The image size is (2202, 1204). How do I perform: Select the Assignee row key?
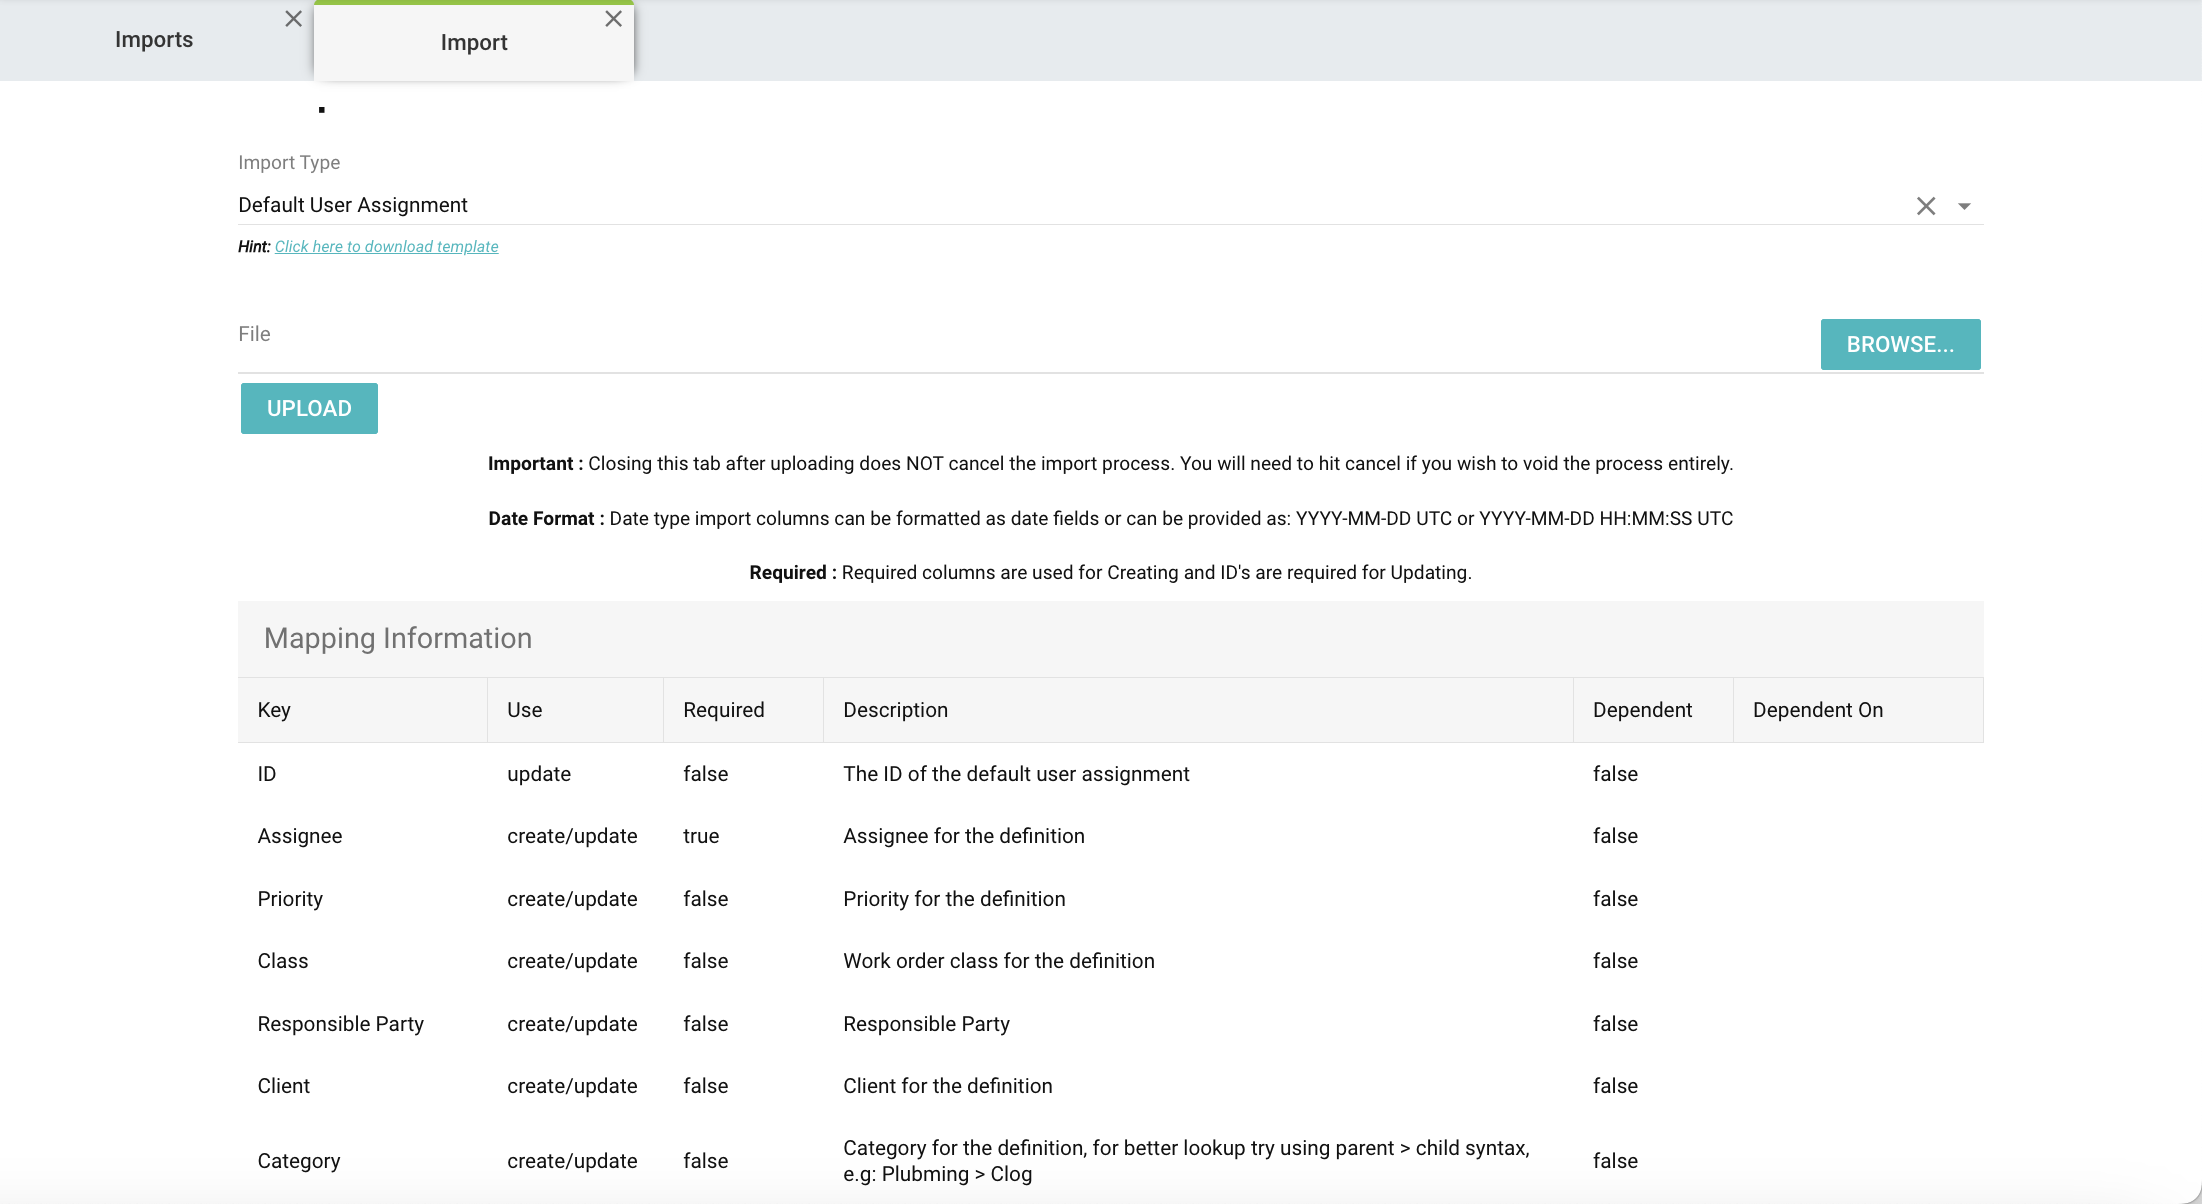pyautogui.click(x=300, y=836)
